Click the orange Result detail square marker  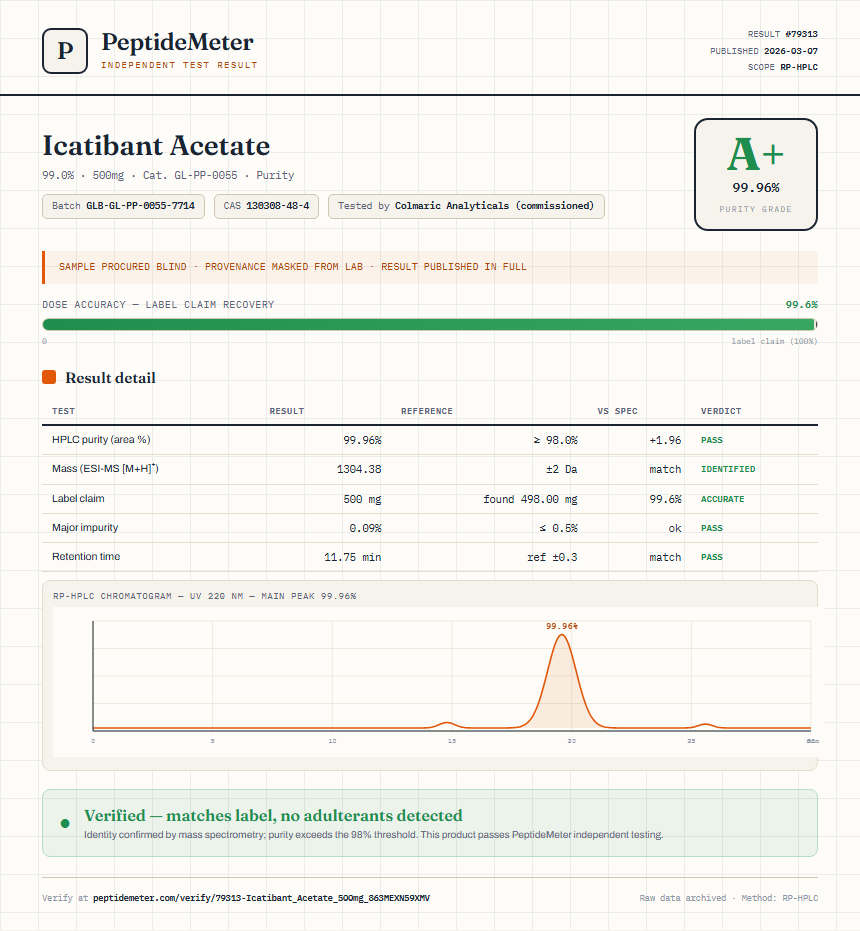49,377
